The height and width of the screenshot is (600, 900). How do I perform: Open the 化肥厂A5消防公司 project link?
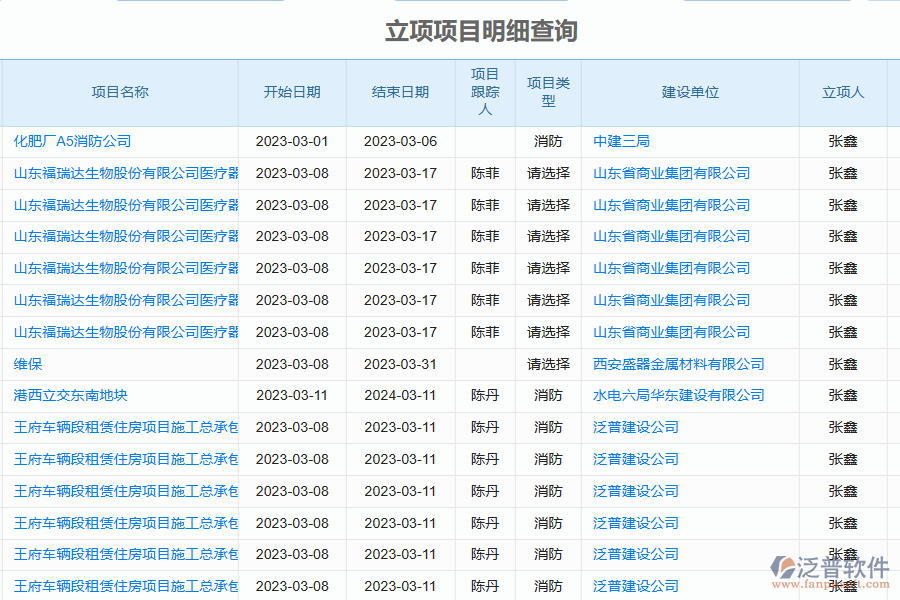[x=70, y=141]
